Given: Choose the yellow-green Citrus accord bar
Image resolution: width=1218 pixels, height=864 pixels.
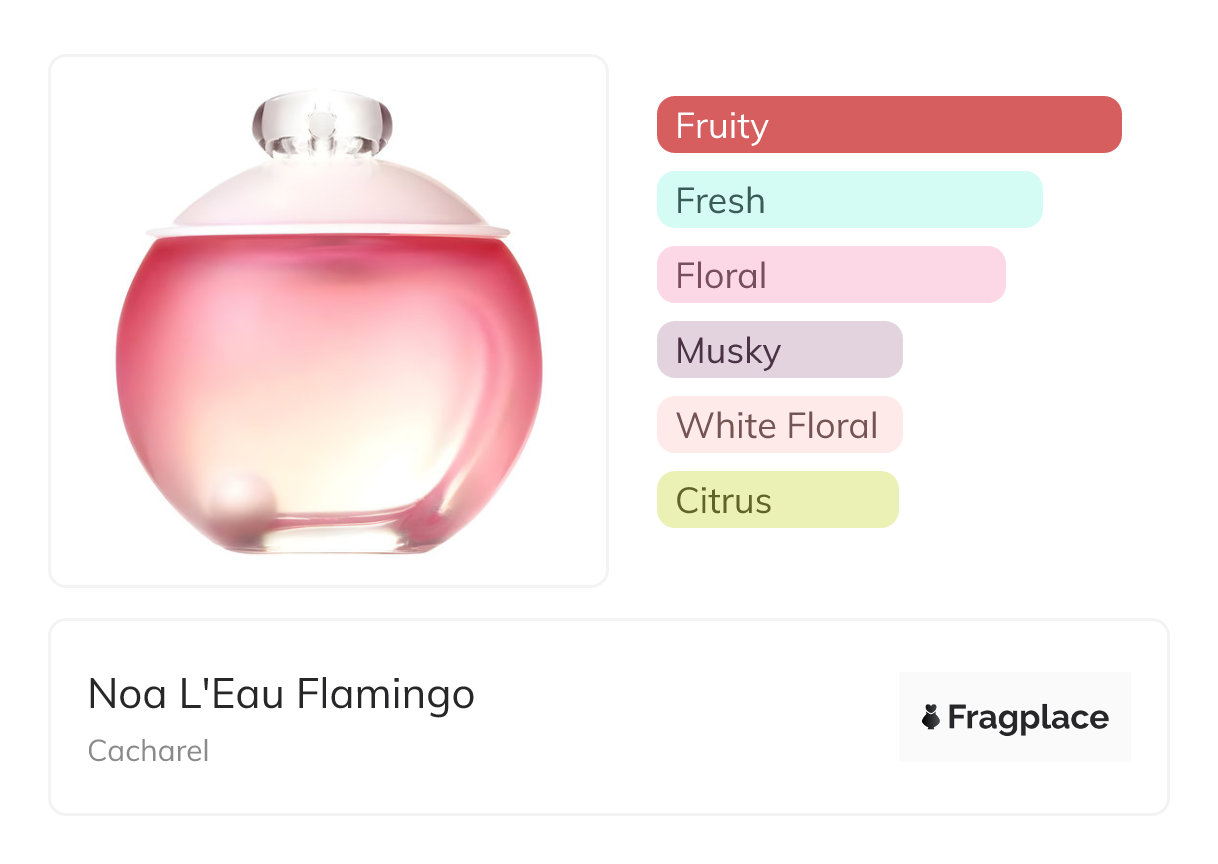Looking at the screenshot, I should coord(777,500).
